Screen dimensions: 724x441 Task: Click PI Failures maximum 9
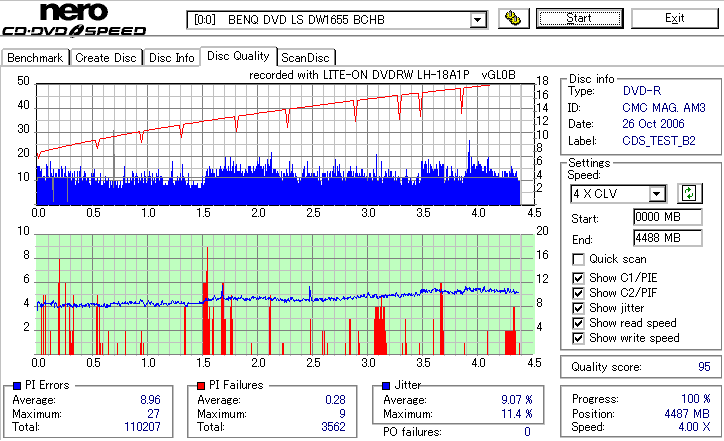[x=342, y=414]
